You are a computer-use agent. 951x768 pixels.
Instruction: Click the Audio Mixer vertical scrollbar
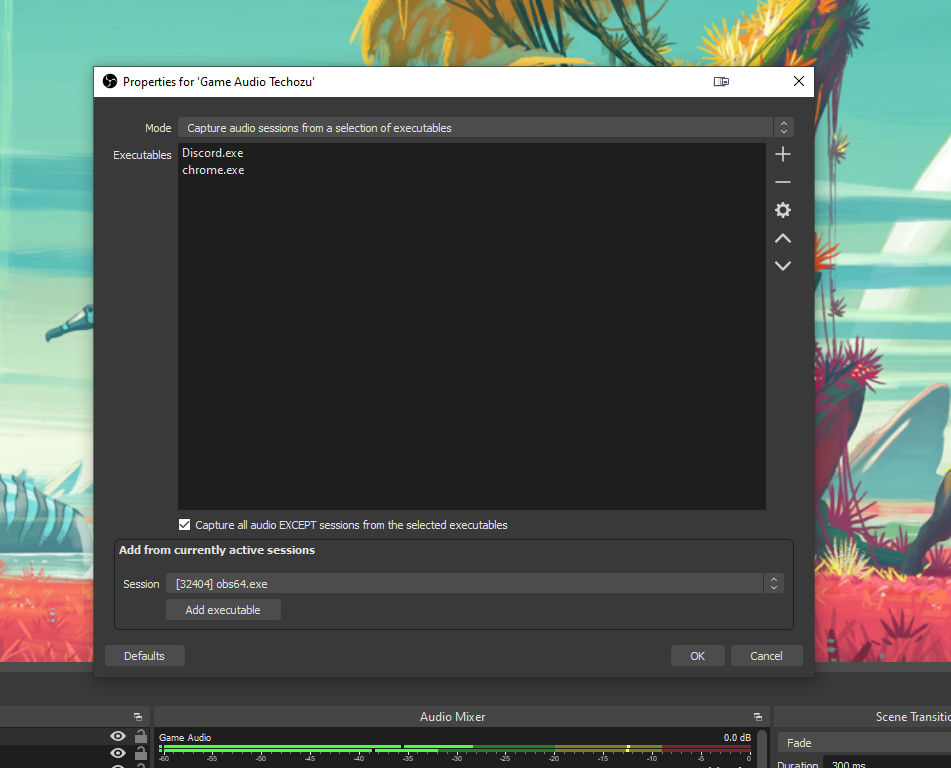(762, 749)
